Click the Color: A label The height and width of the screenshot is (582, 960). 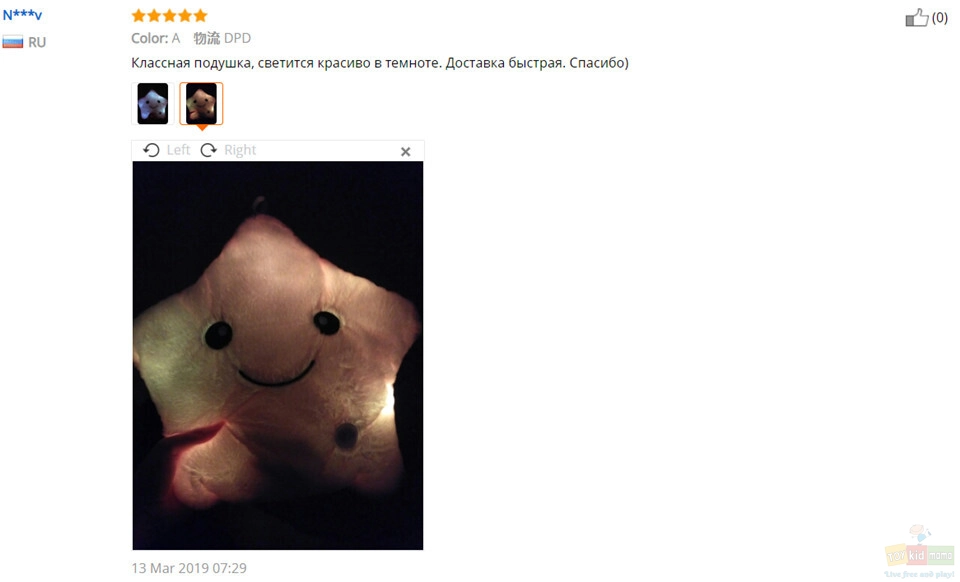coord(156,38)
